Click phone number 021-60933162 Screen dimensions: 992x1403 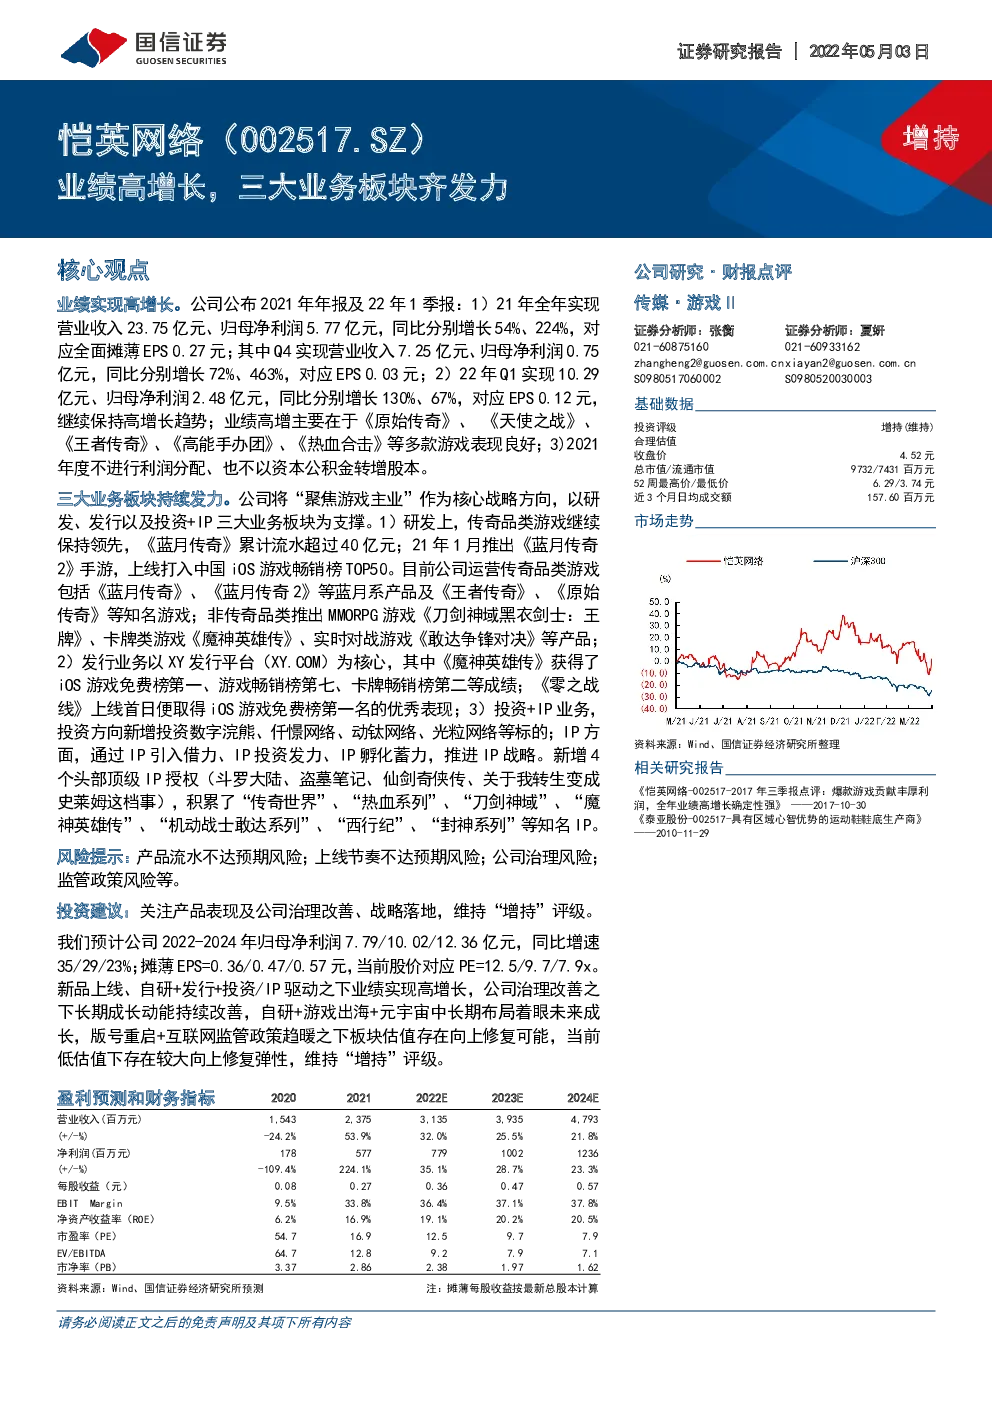tap(822, 347)
